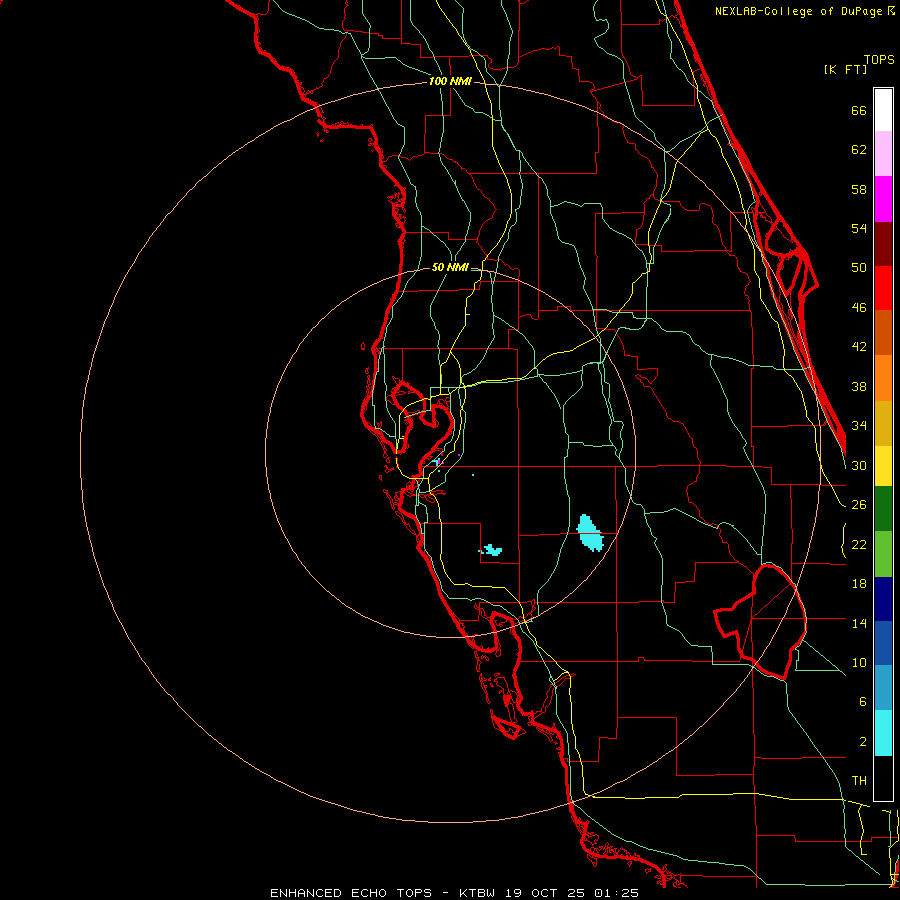Click the orange 42 kft legend swatch
Viewport: 900px width, 900px height.
pos(883,377)
